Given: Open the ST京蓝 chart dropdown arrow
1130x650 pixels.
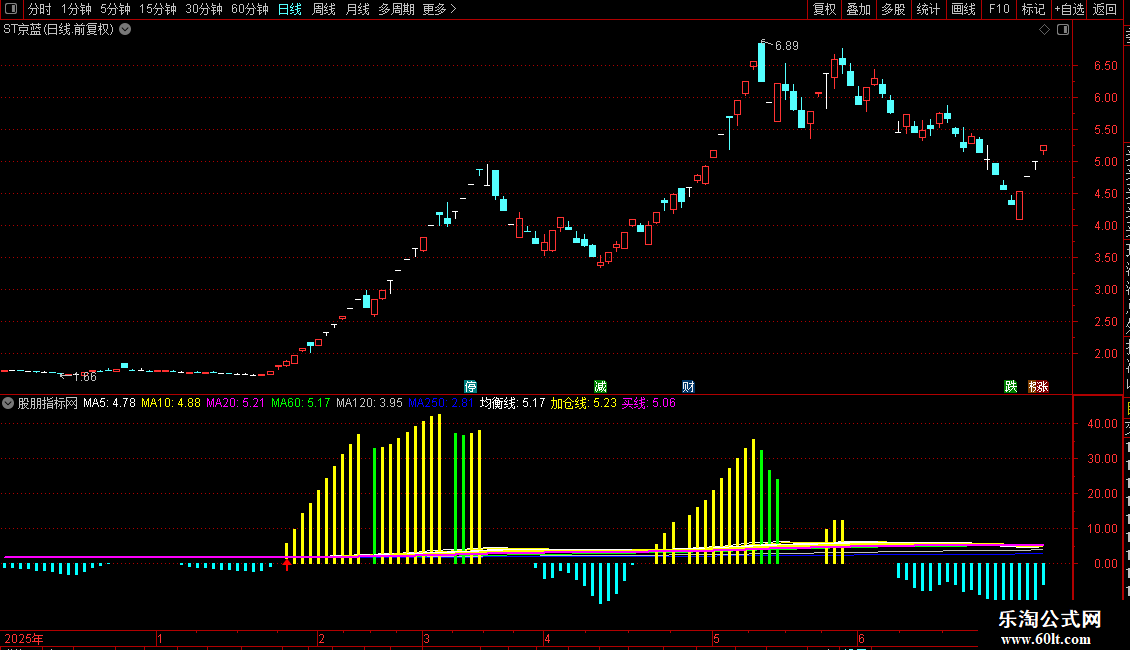Looking at the screenshot, I should click(x=125, y=30).
